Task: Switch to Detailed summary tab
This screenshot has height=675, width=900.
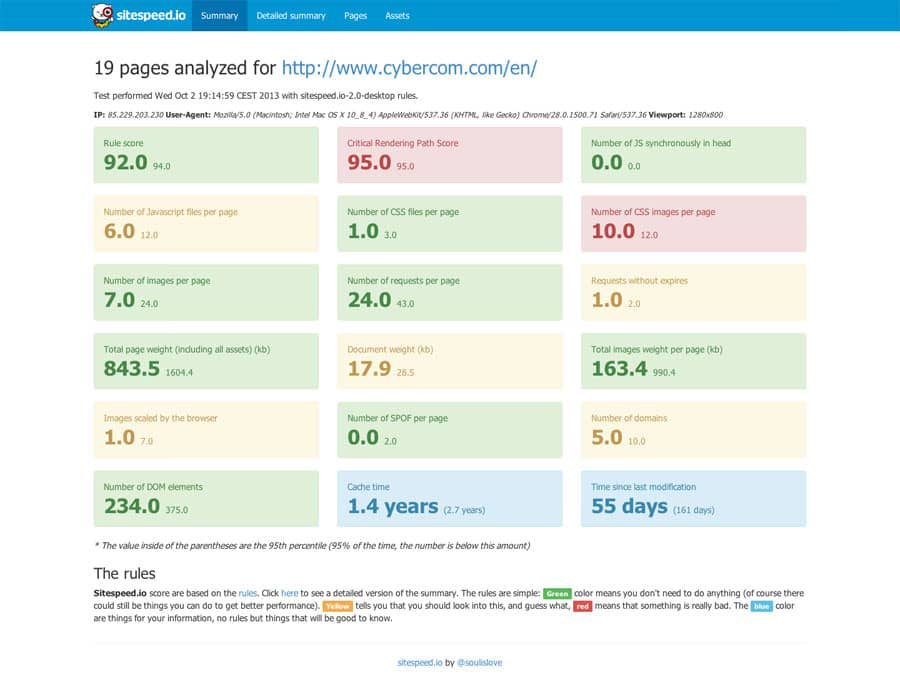Action: pyautogui.click(x=291, y=16)
